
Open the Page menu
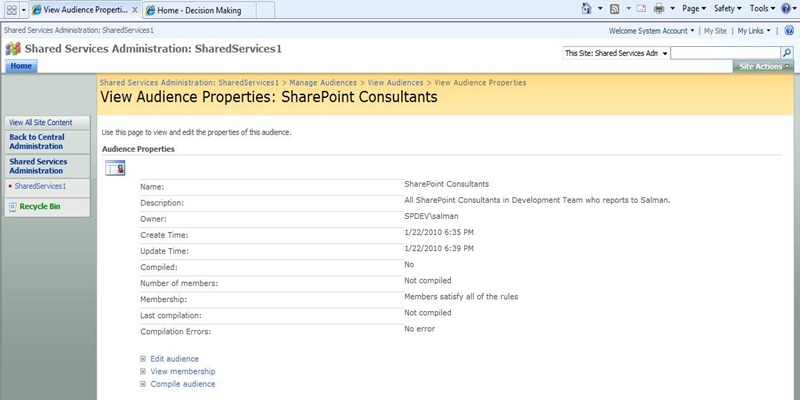[694, 8]
